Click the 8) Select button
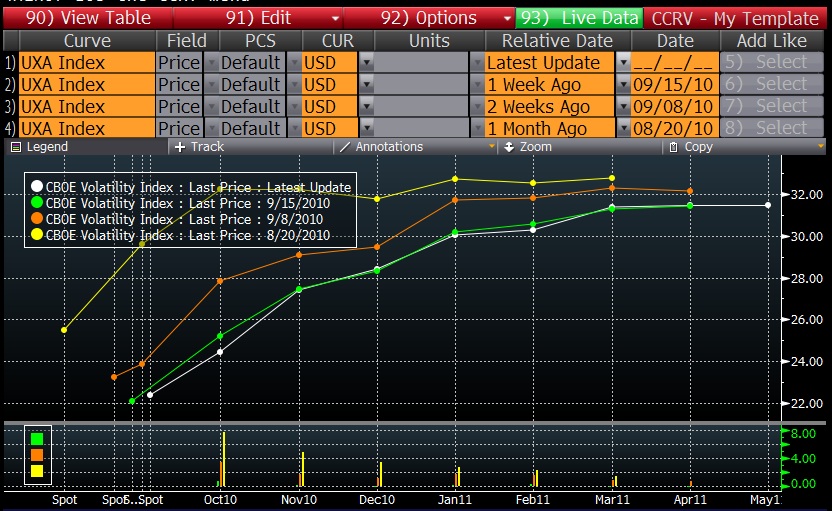This screenshot has width=832, height=511. point(772,128)
